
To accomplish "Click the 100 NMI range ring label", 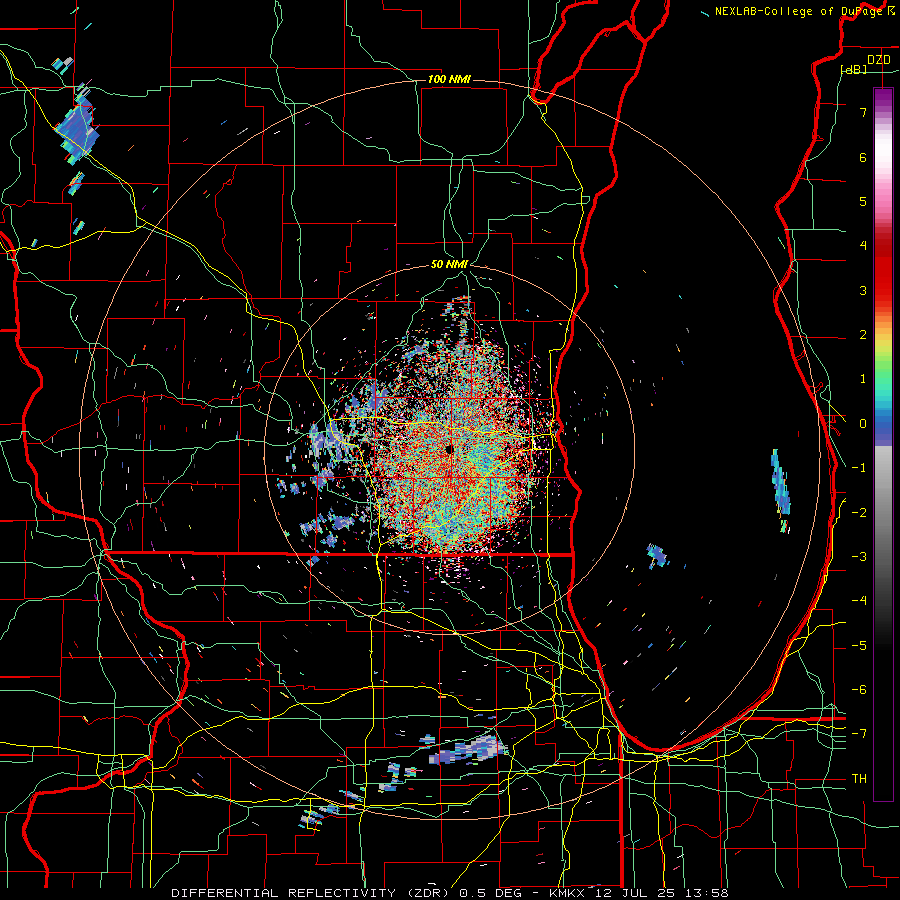I will point(449,79).
